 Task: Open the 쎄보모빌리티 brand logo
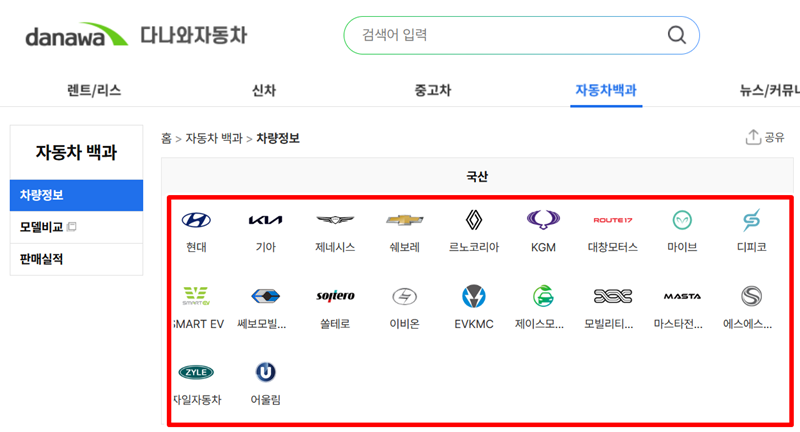point(265,296)
